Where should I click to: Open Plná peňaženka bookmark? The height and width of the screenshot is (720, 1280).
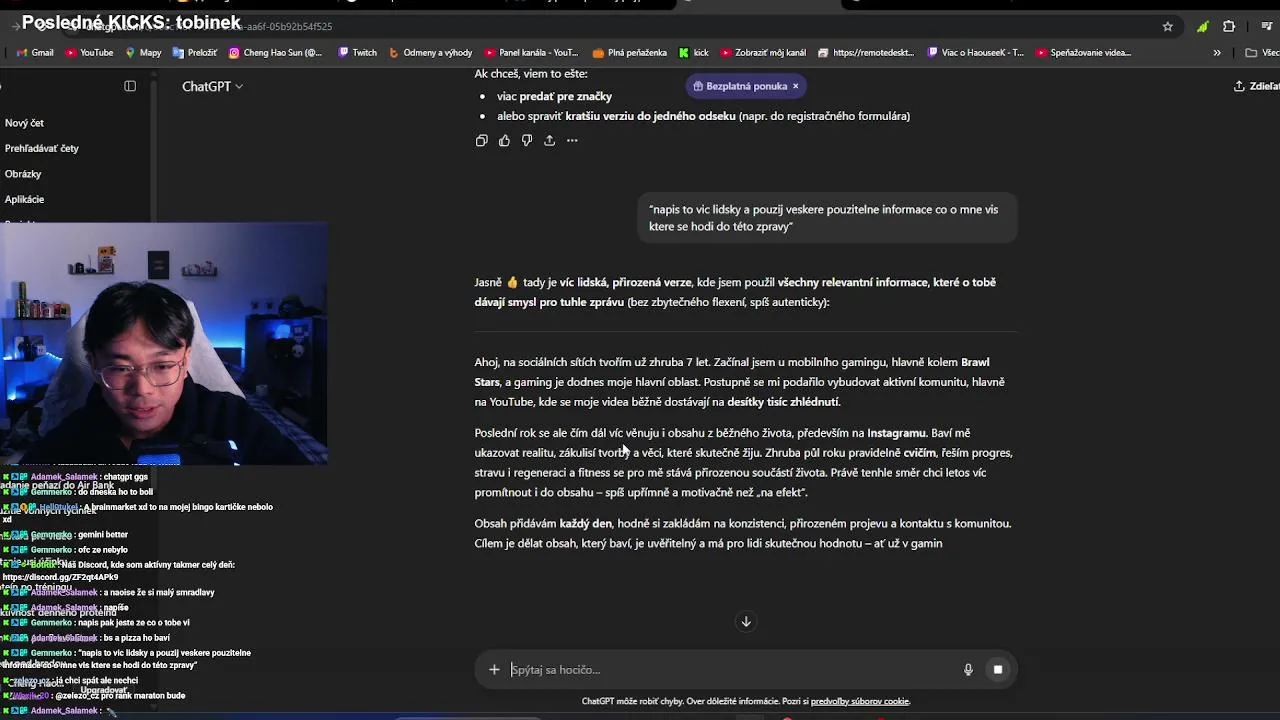click(630, 53)
